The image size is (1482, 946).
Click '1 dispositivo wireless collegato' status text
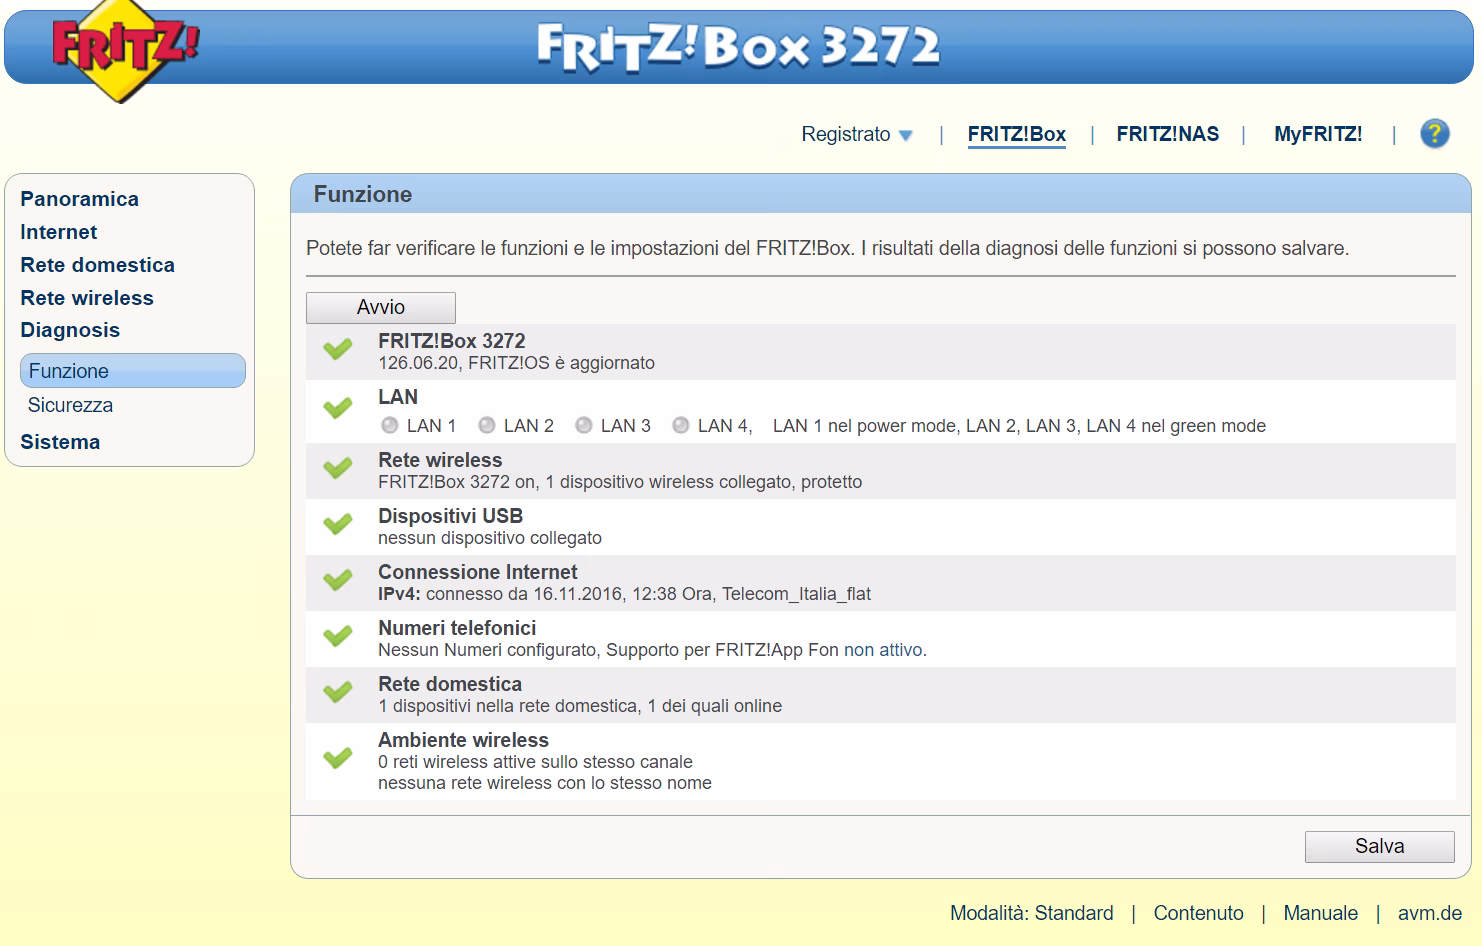pyautogui.click(x=668, y=482)
